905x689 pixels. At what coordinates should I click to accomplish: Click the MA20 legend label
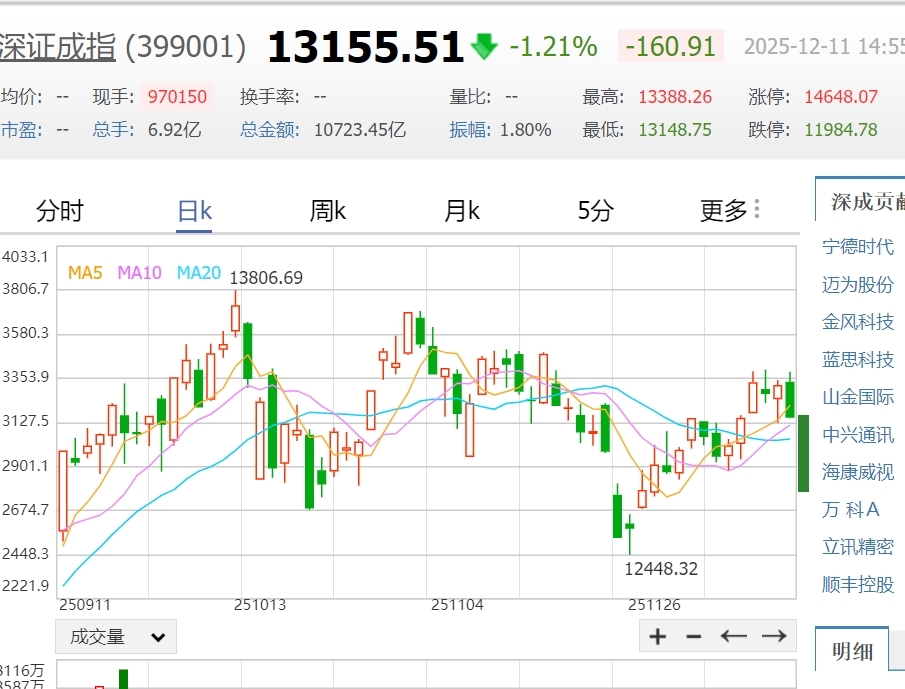[199, 272]
